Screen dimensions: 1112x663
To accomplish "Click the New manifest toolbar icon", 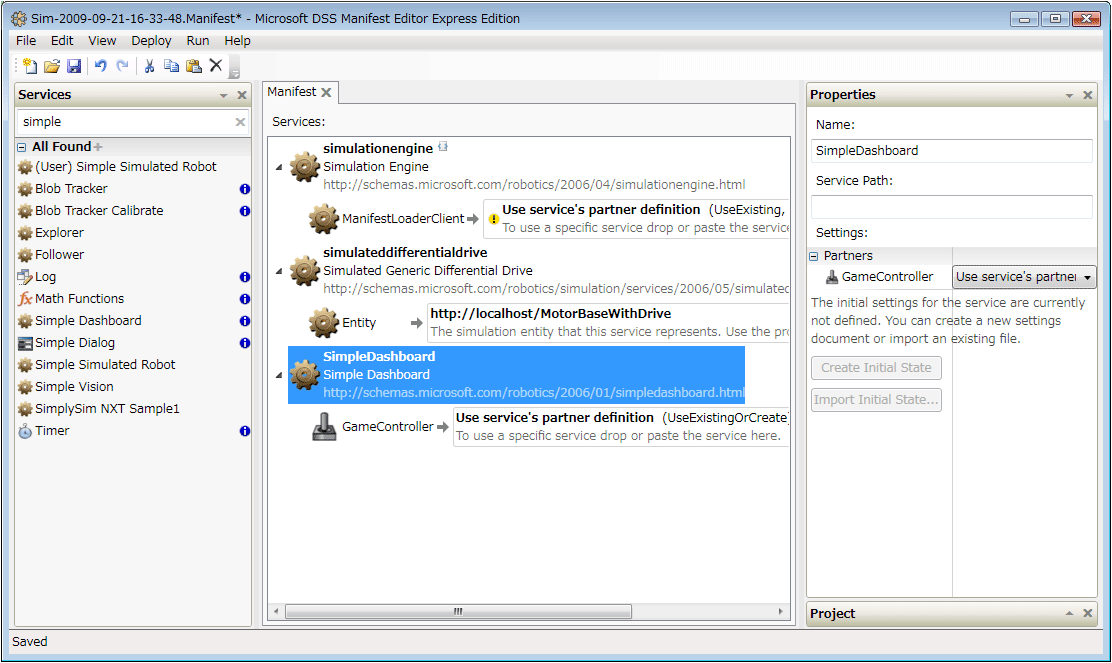I will coord(30,66).
